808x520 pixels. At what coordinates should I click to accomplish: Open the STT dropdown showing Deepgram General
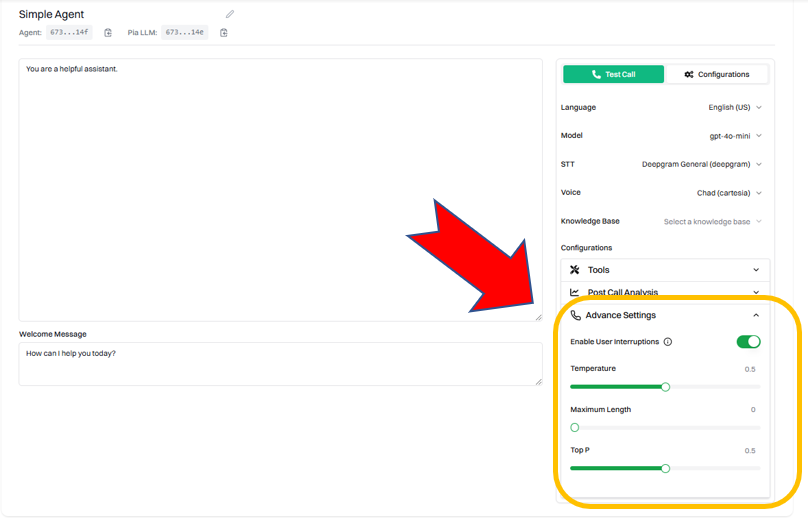point(701,164)
